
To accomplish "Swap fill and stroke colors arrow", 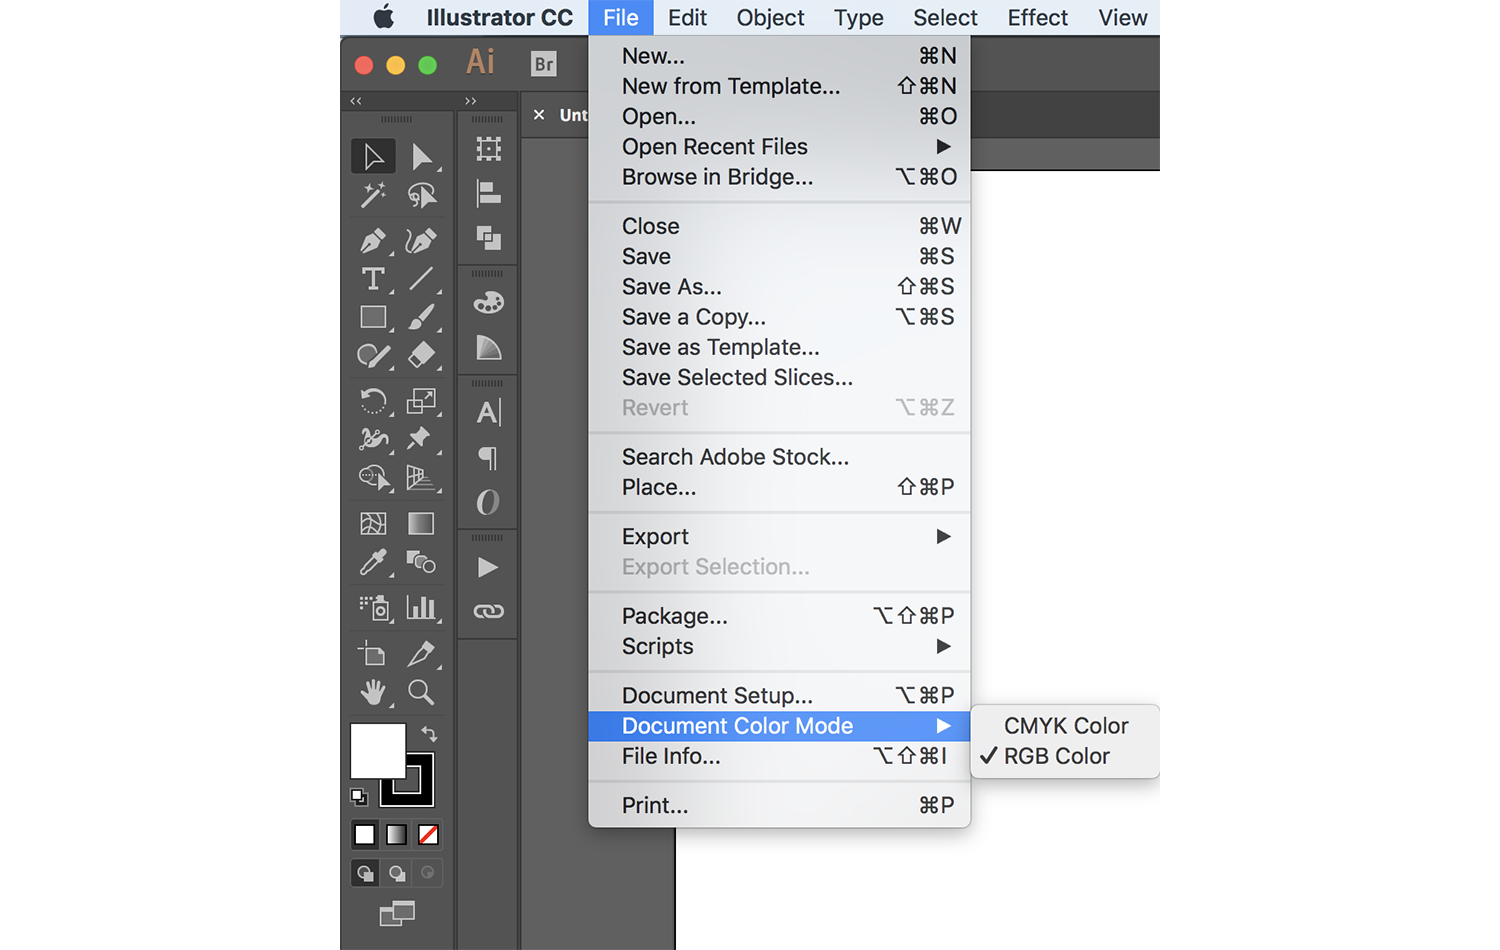I will tap(429, 733).
